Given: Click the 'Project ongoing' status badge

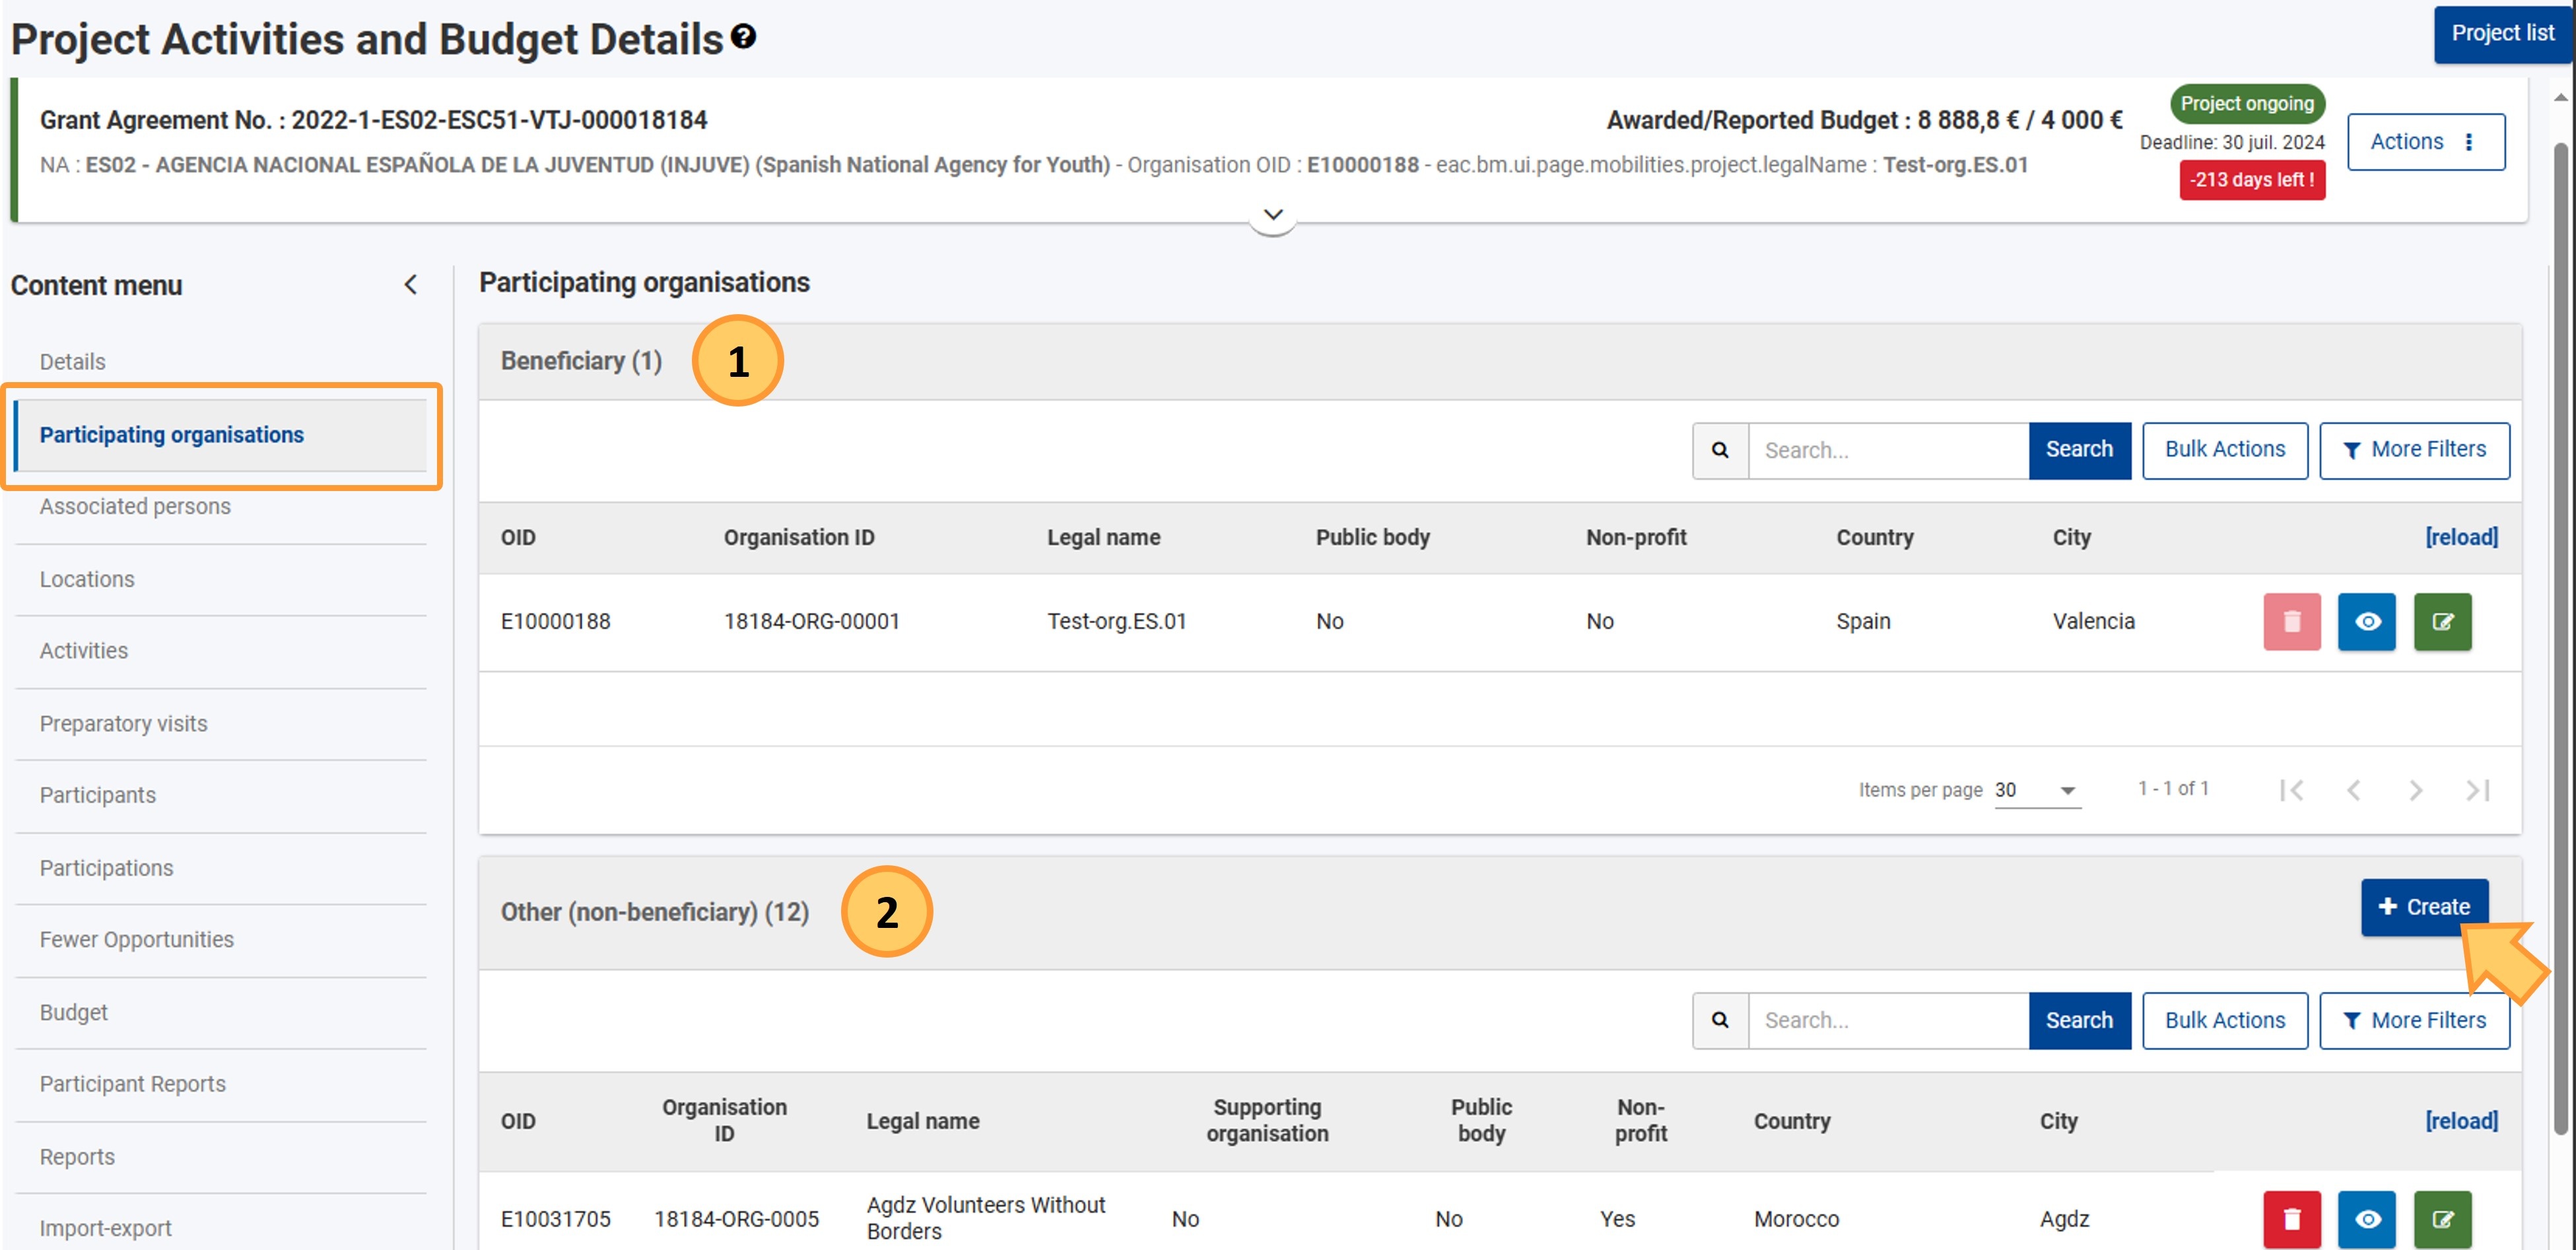Looking at the screenshot, I should [2247, 104].
